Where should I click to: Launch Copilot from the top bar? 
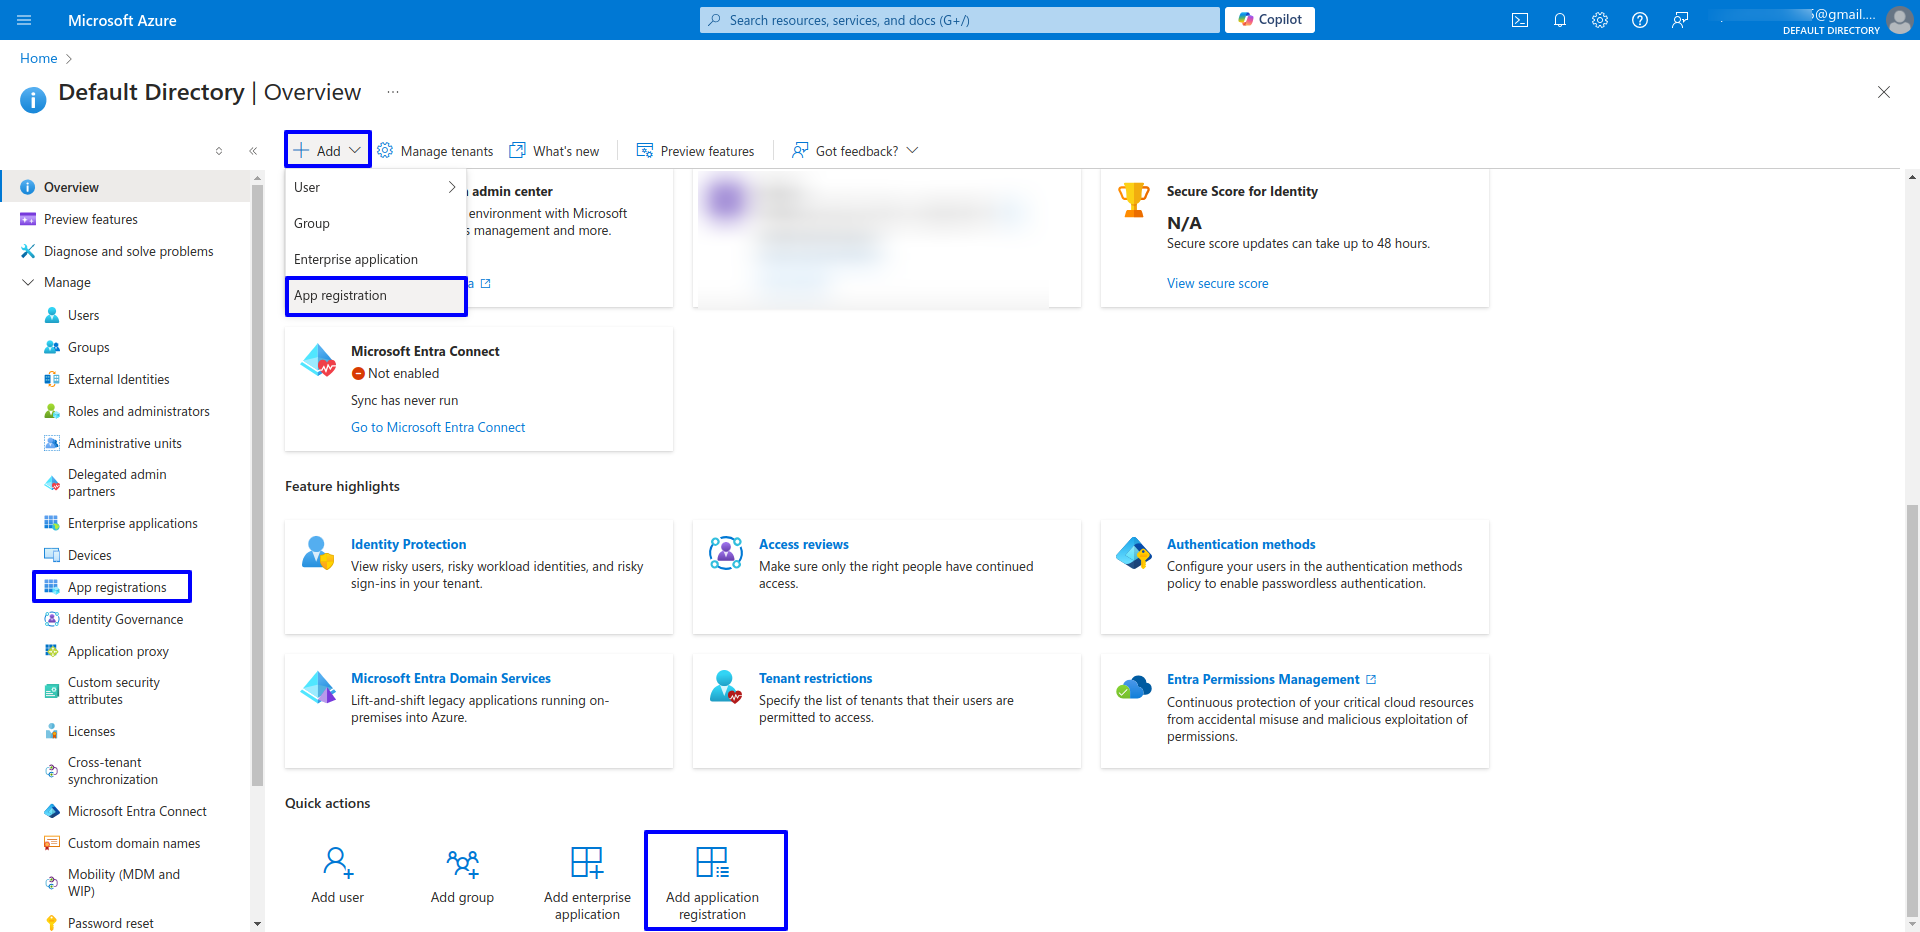tap(1269, 20)
